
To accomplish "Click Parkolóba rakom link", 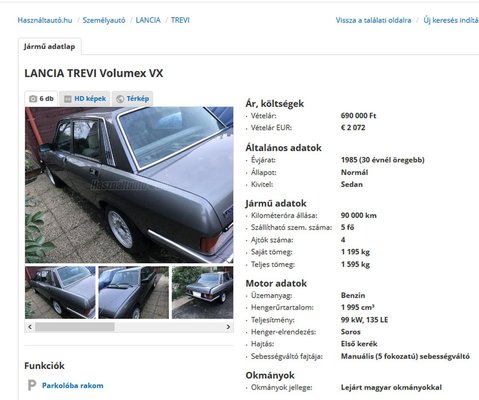I will click(x=73, y=386).
